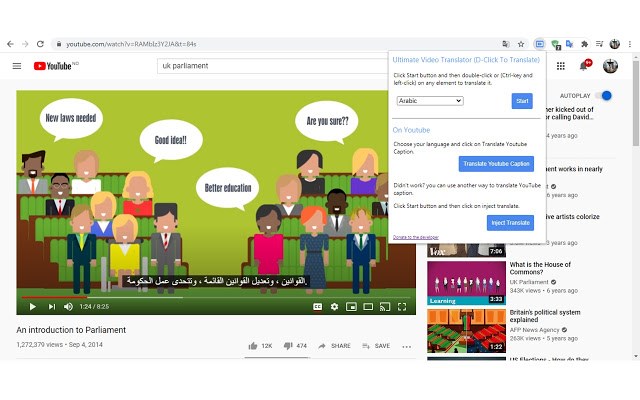640x400 pixels.
Task: Go forward in browser history
Action: 25,44
